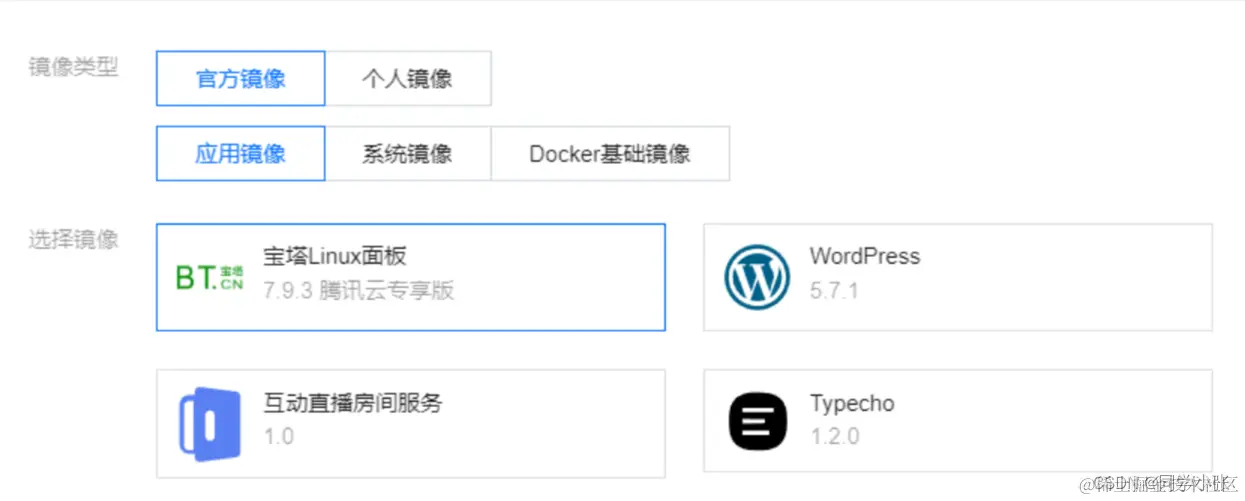Click the BT.CN 宝塔 logo icon

pos(209,277)
